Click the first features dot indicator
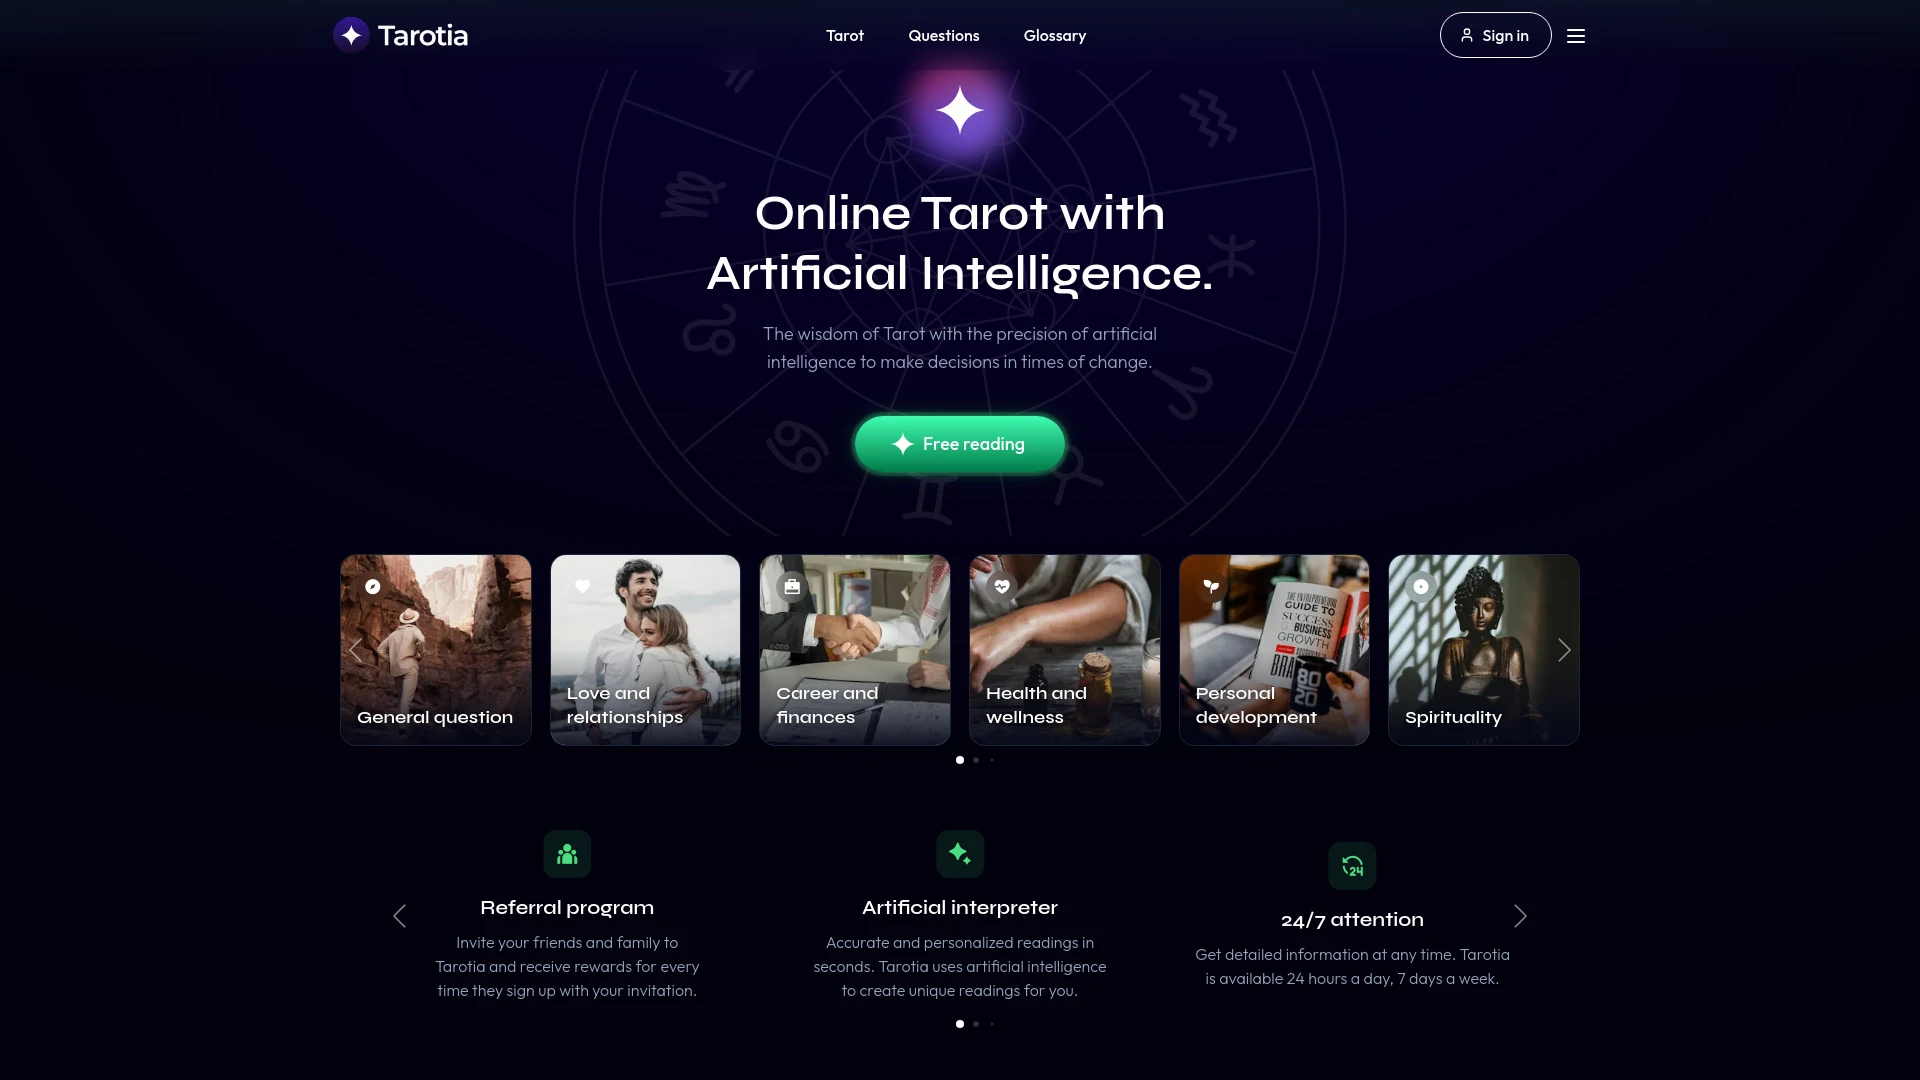 coord(960,1023)
